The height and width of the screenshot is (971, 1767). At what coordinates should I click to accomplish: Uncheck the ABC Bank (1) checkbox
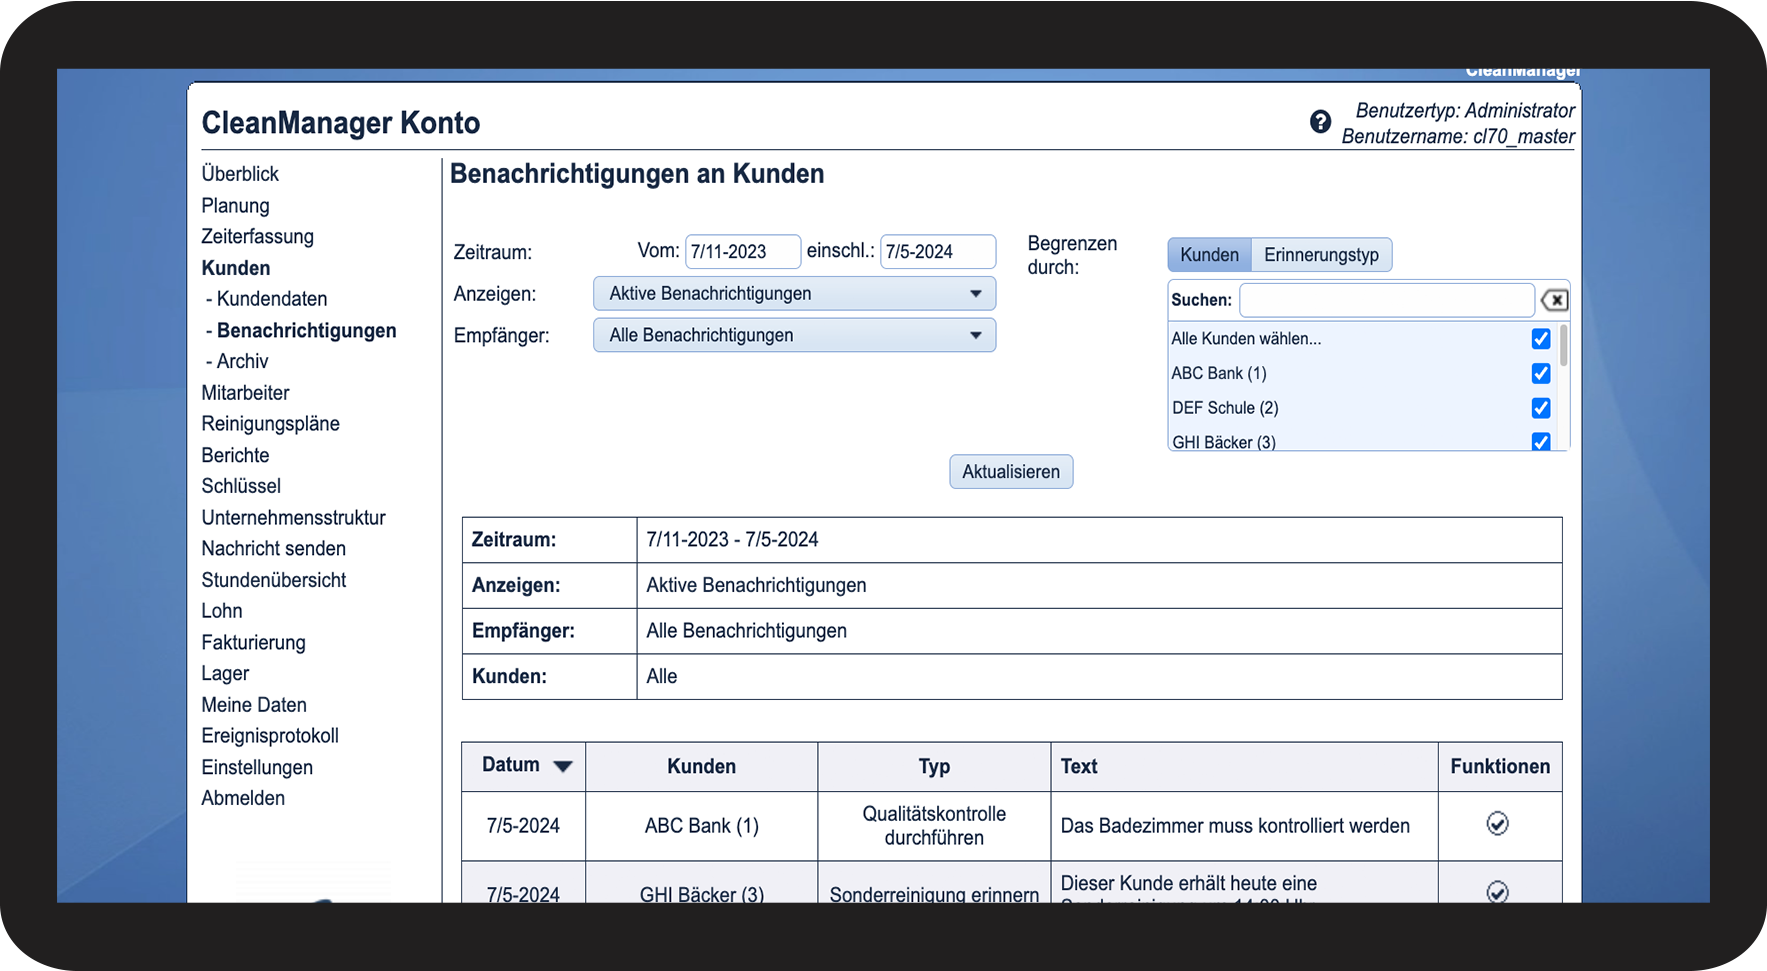click(x=1540, y=373)
